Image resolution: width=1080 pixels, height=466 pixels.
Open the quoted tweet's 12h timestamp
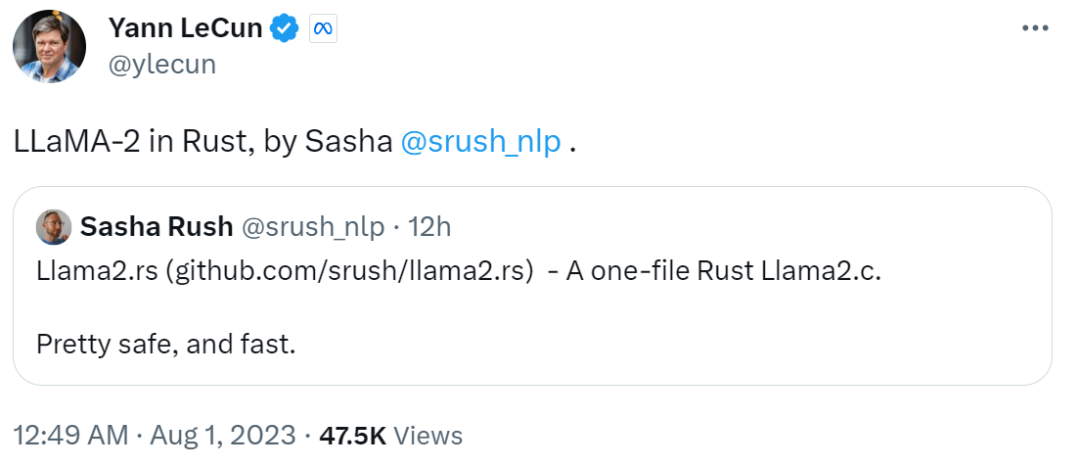[x=431, y=227]
